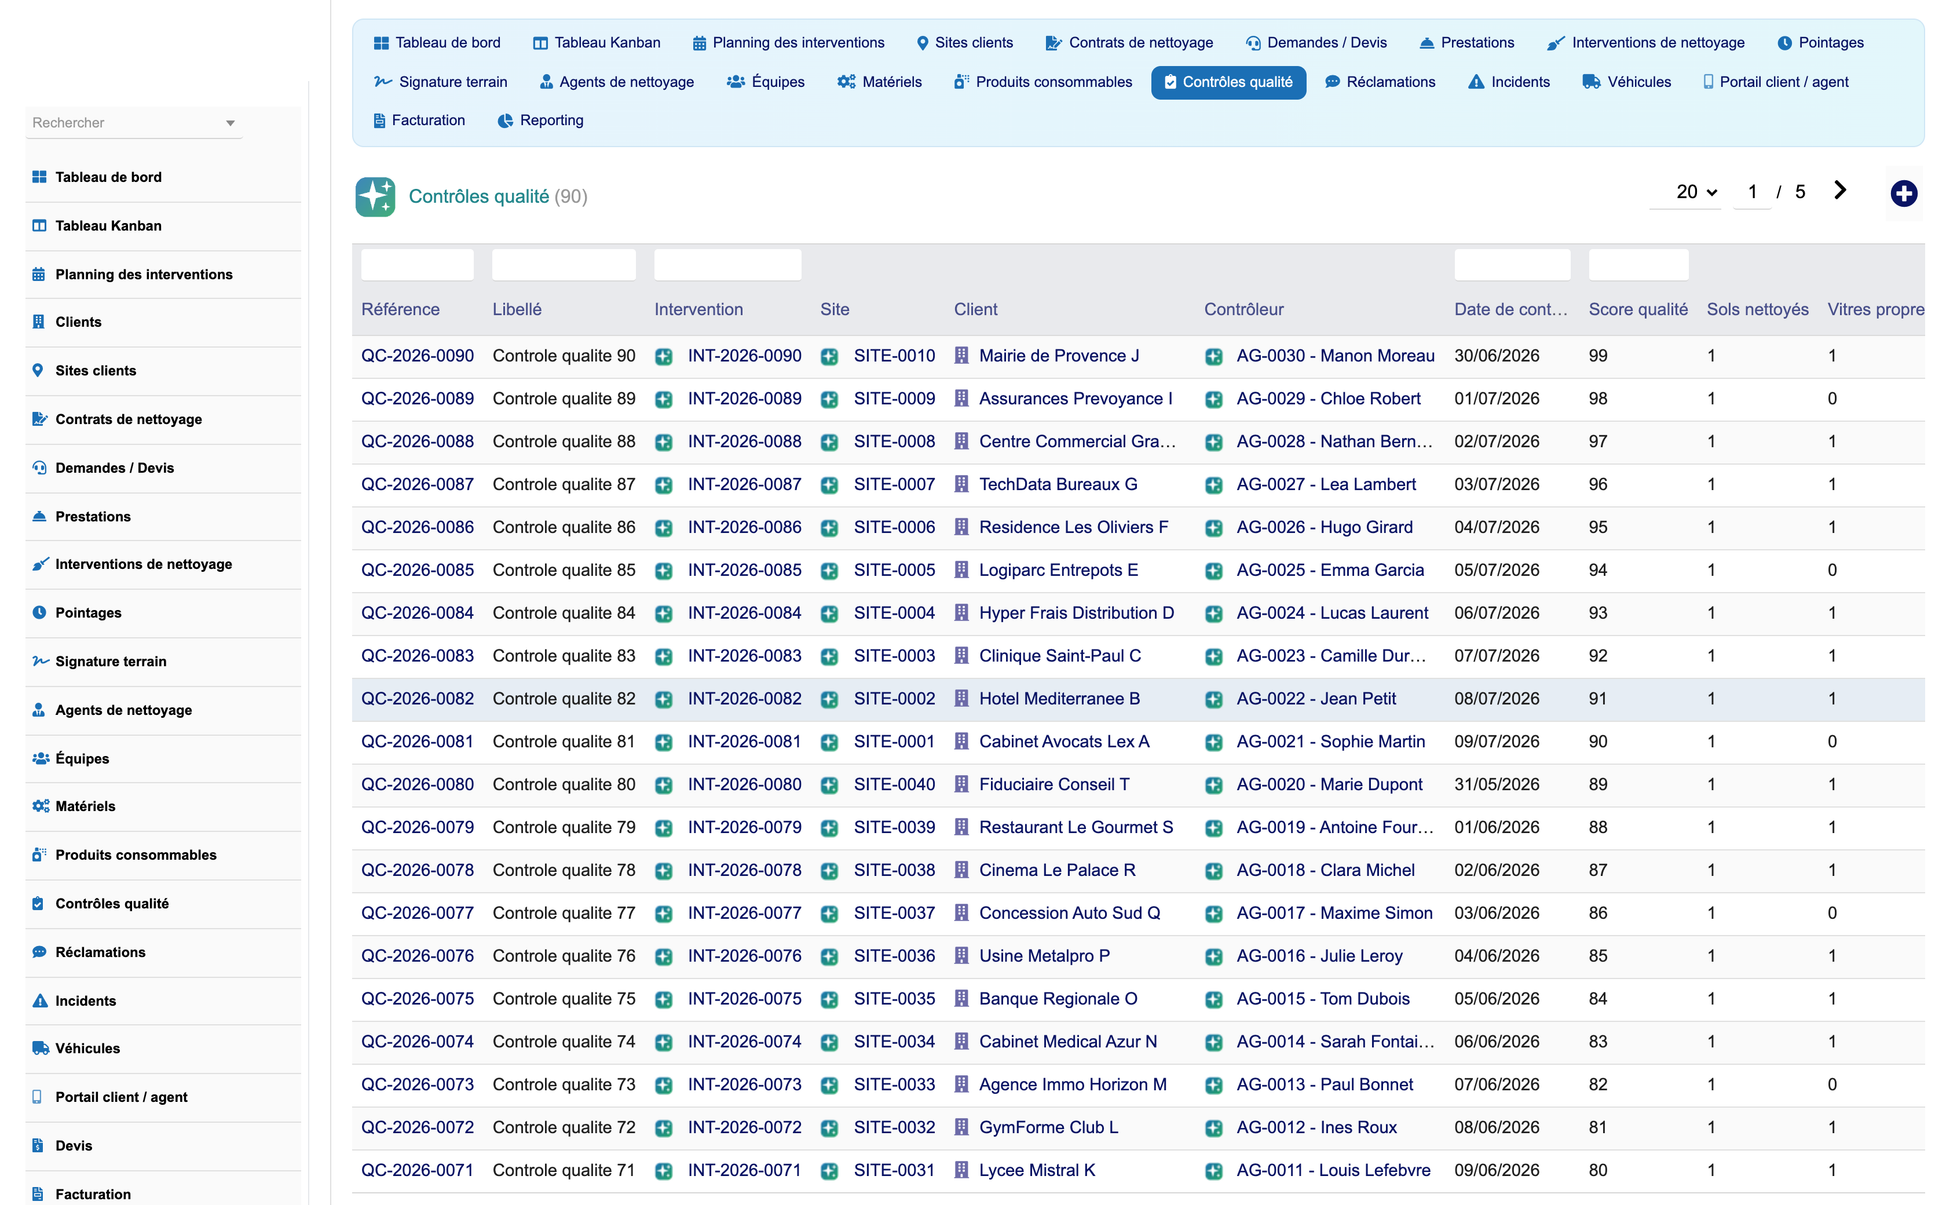This screenshot has width=1946, height=1205.
Task: Sort by Contrôleur column header
Action: pyautogui.click(x=1243, y=310)
